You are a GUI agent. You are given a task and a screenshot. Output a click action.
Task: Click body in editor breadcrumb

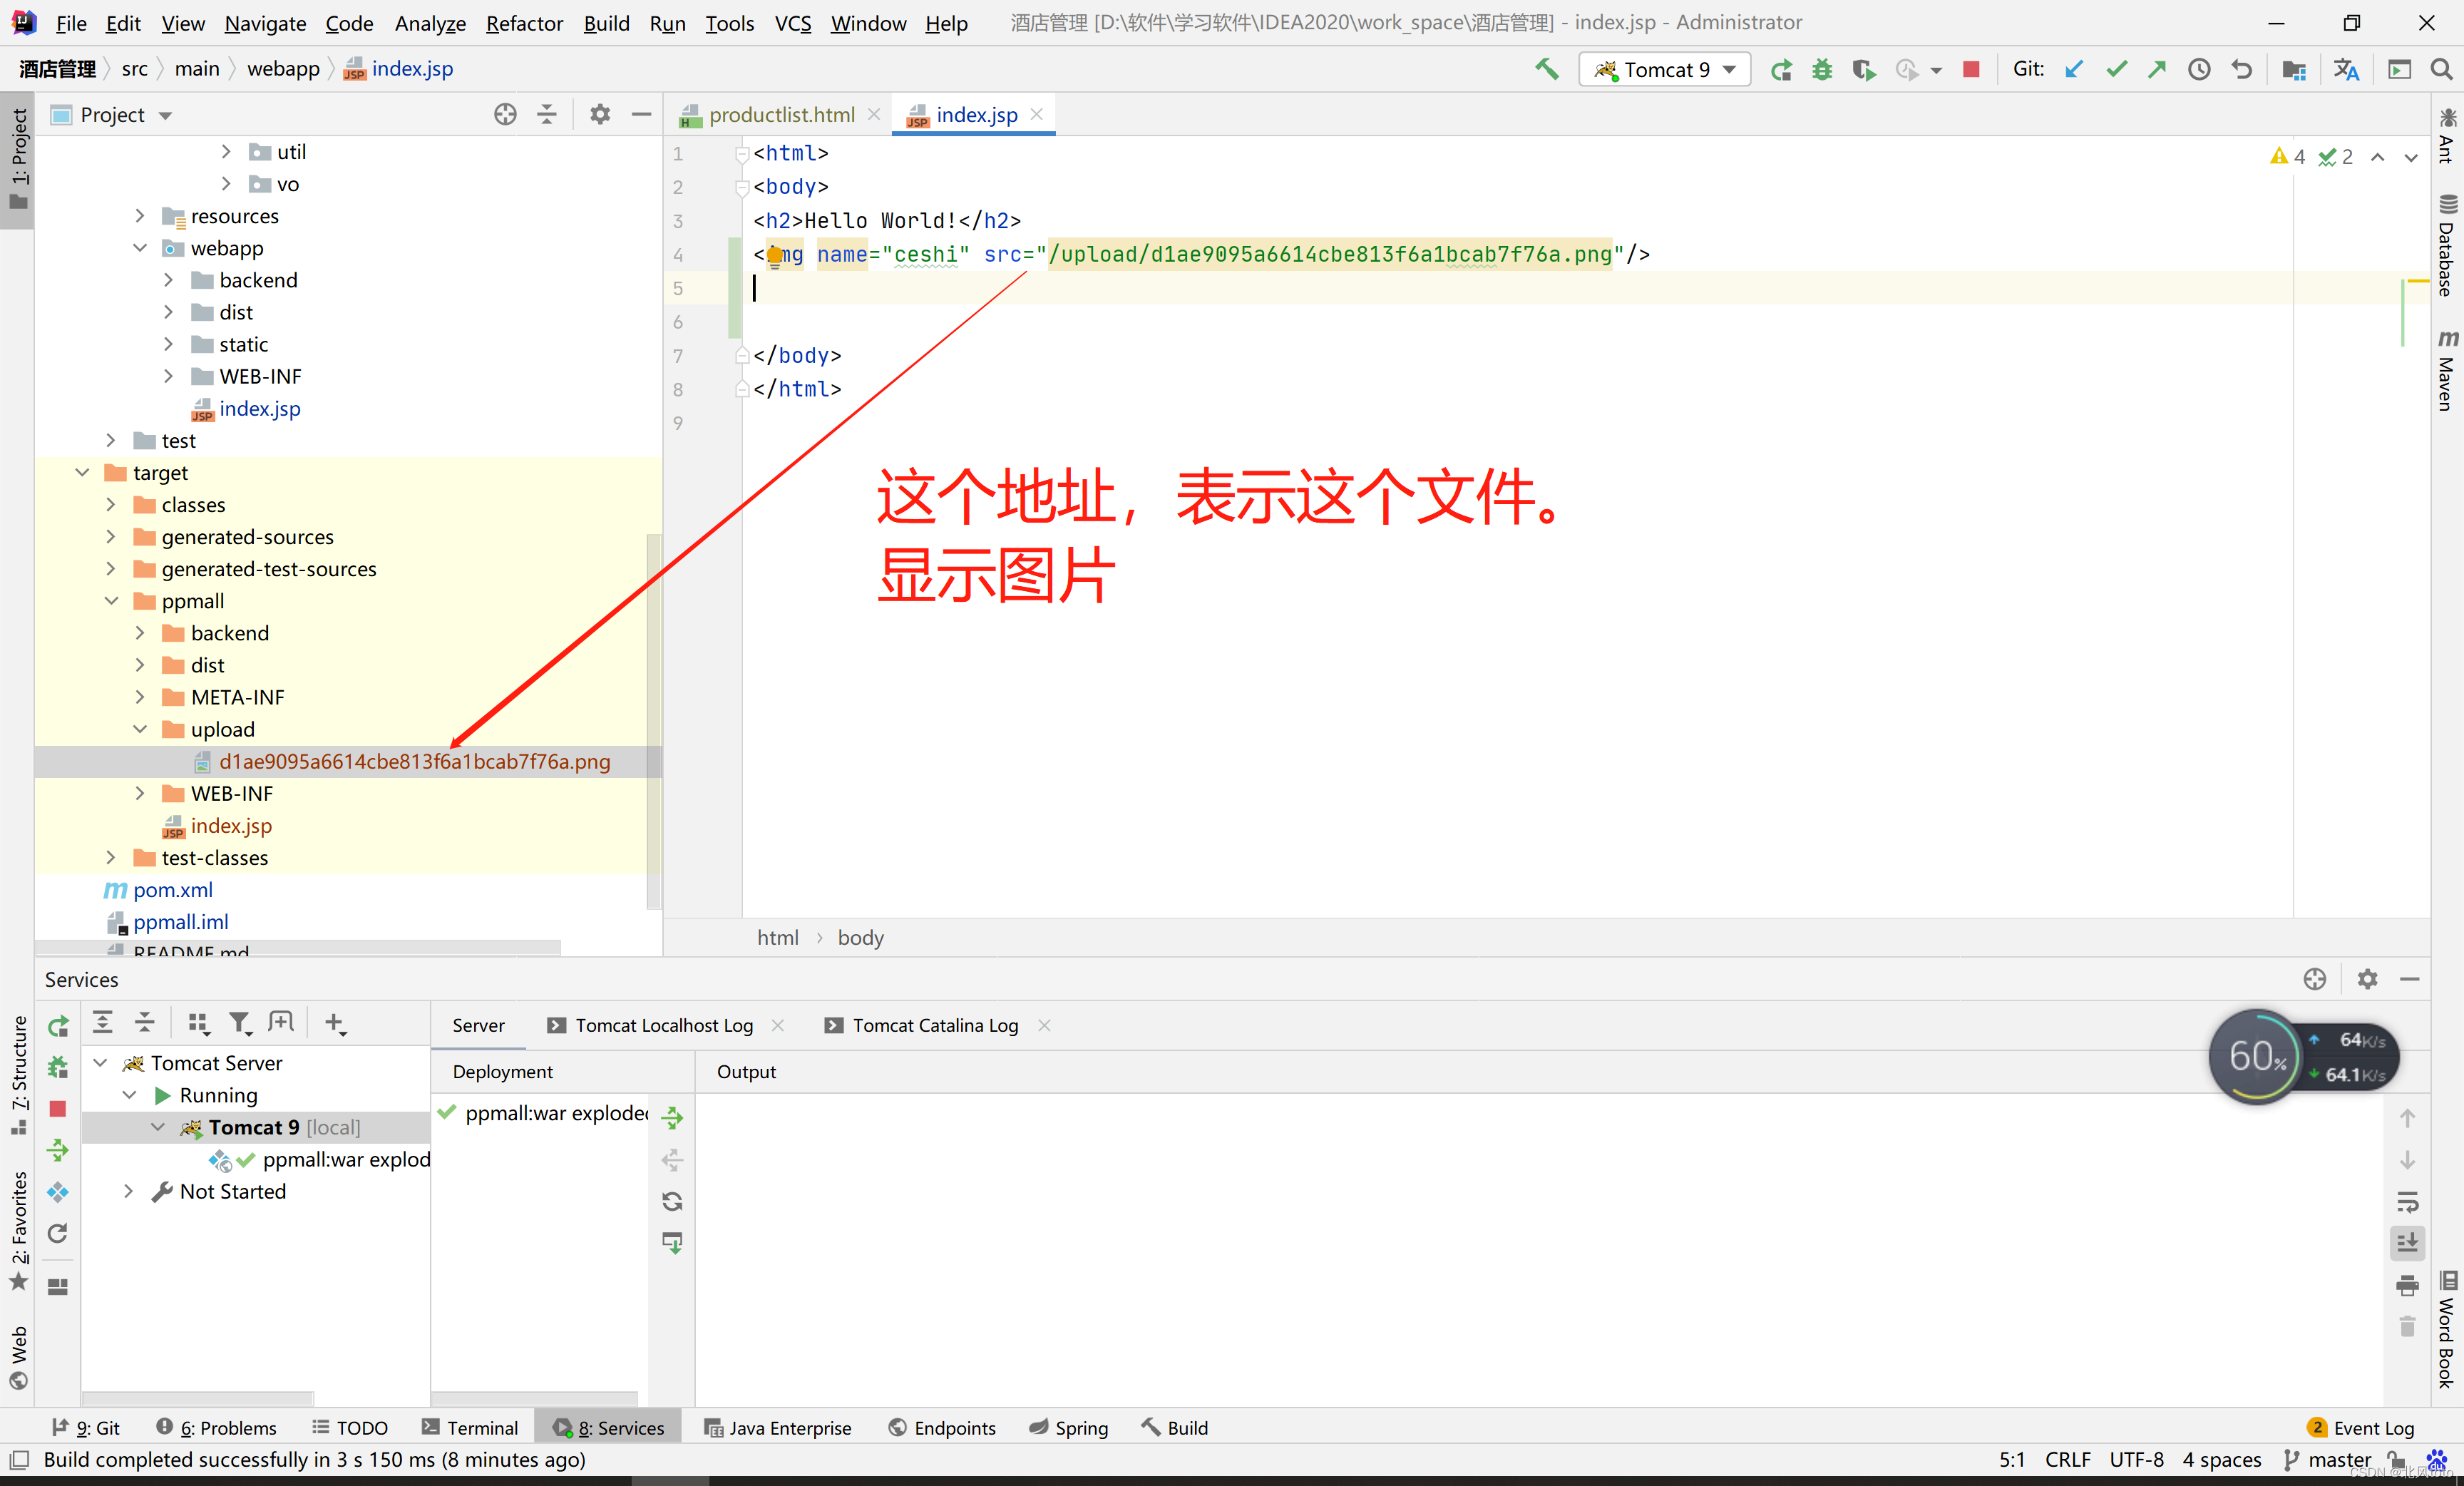pos(860,937)
